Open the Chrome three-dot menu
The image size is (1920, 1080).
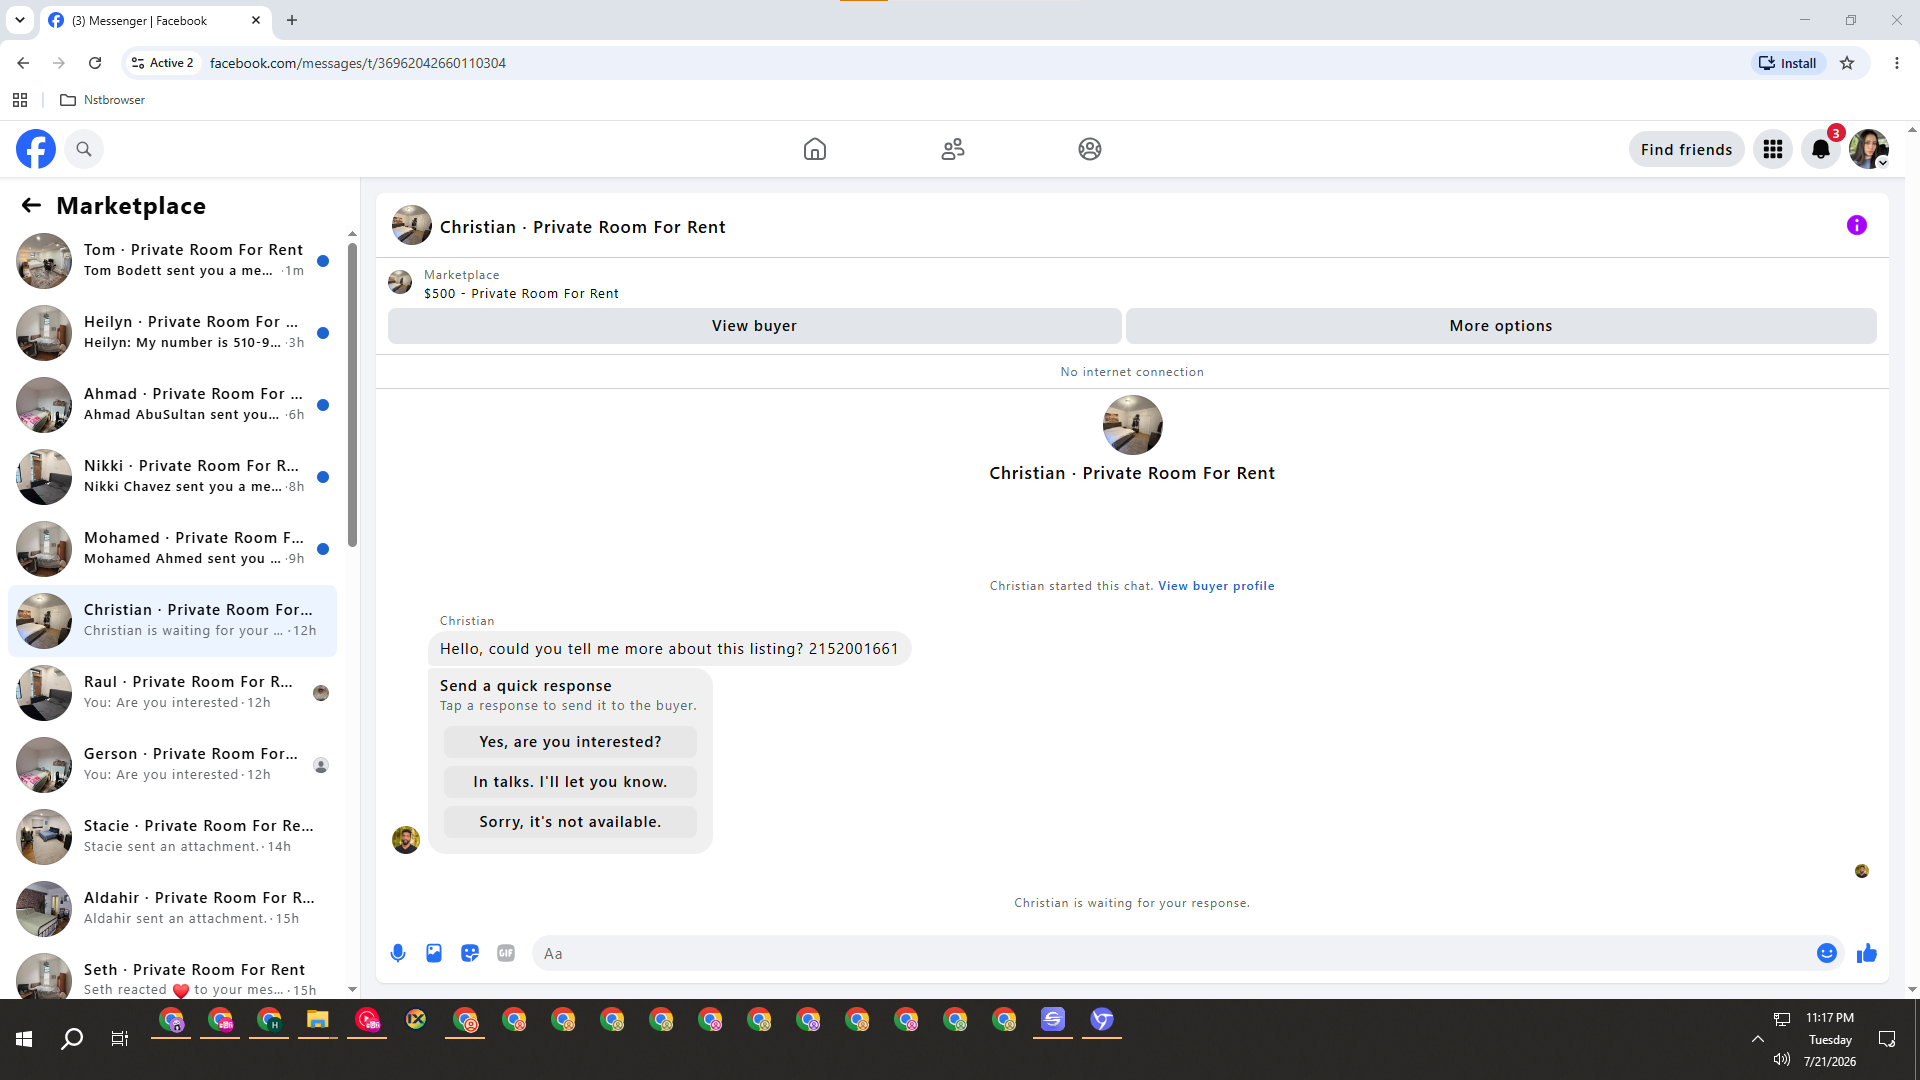click(1897, 63)
